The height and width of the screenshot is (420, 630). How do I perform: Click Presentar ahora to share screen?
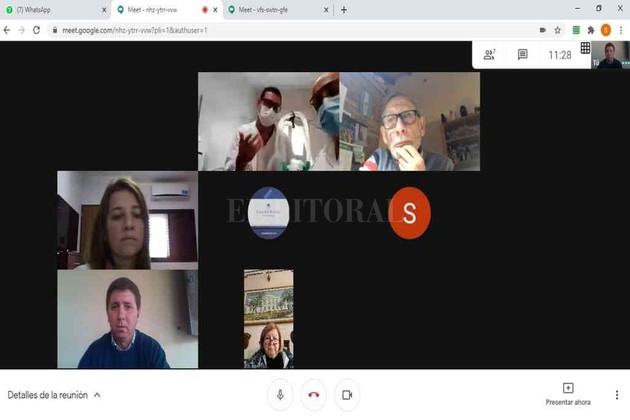tap(567, 394)
